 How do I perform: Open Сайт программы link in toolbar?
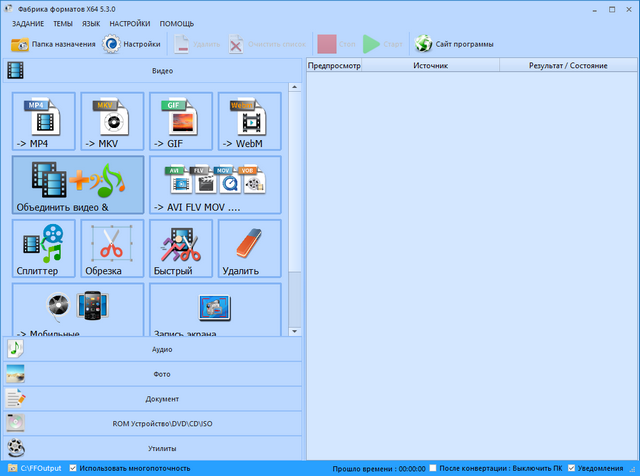pyautogui.click(x=448, y=44)
